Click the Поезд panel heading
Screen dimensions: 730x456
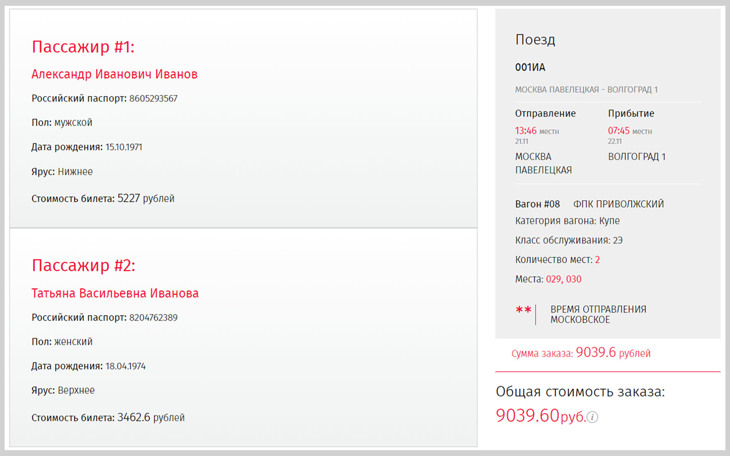[535, 40]
